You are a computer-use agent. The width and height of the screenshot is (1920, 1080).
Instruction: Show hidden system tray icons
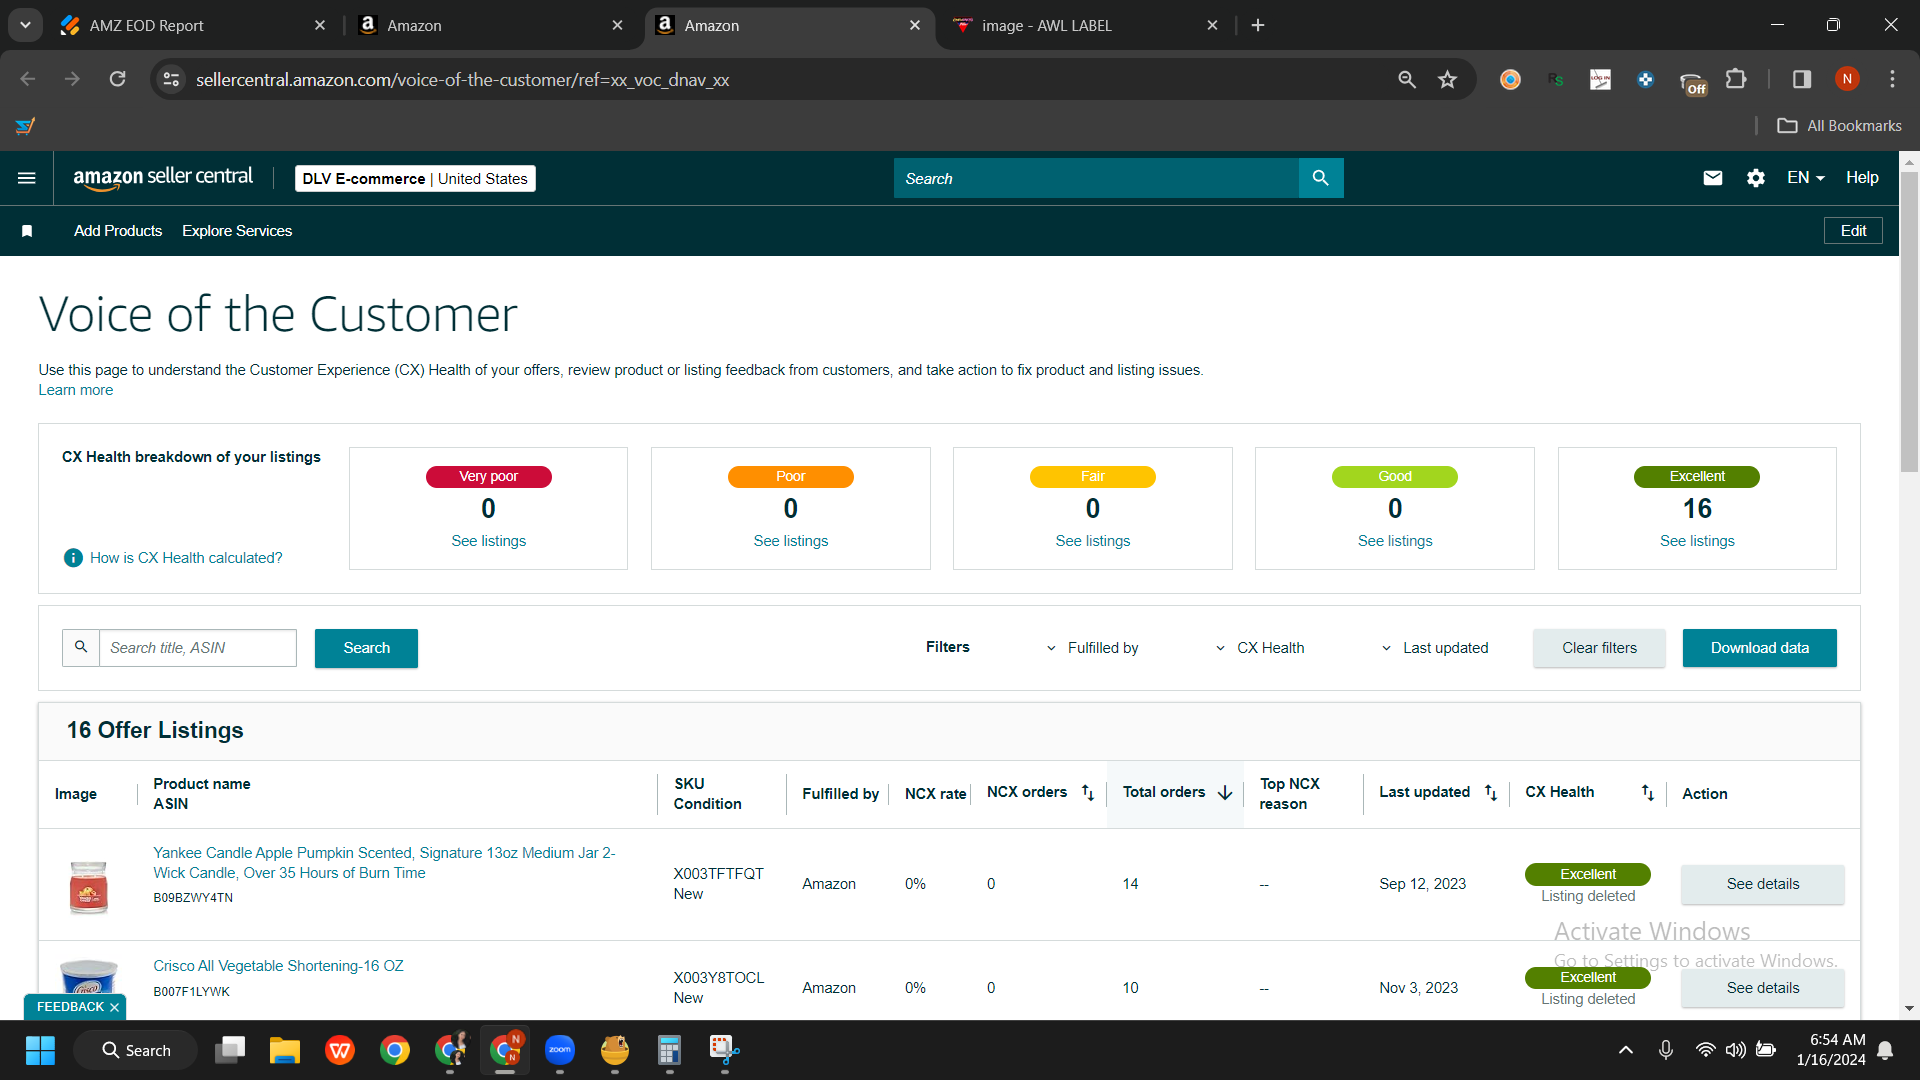(x=1626, y=1050)
